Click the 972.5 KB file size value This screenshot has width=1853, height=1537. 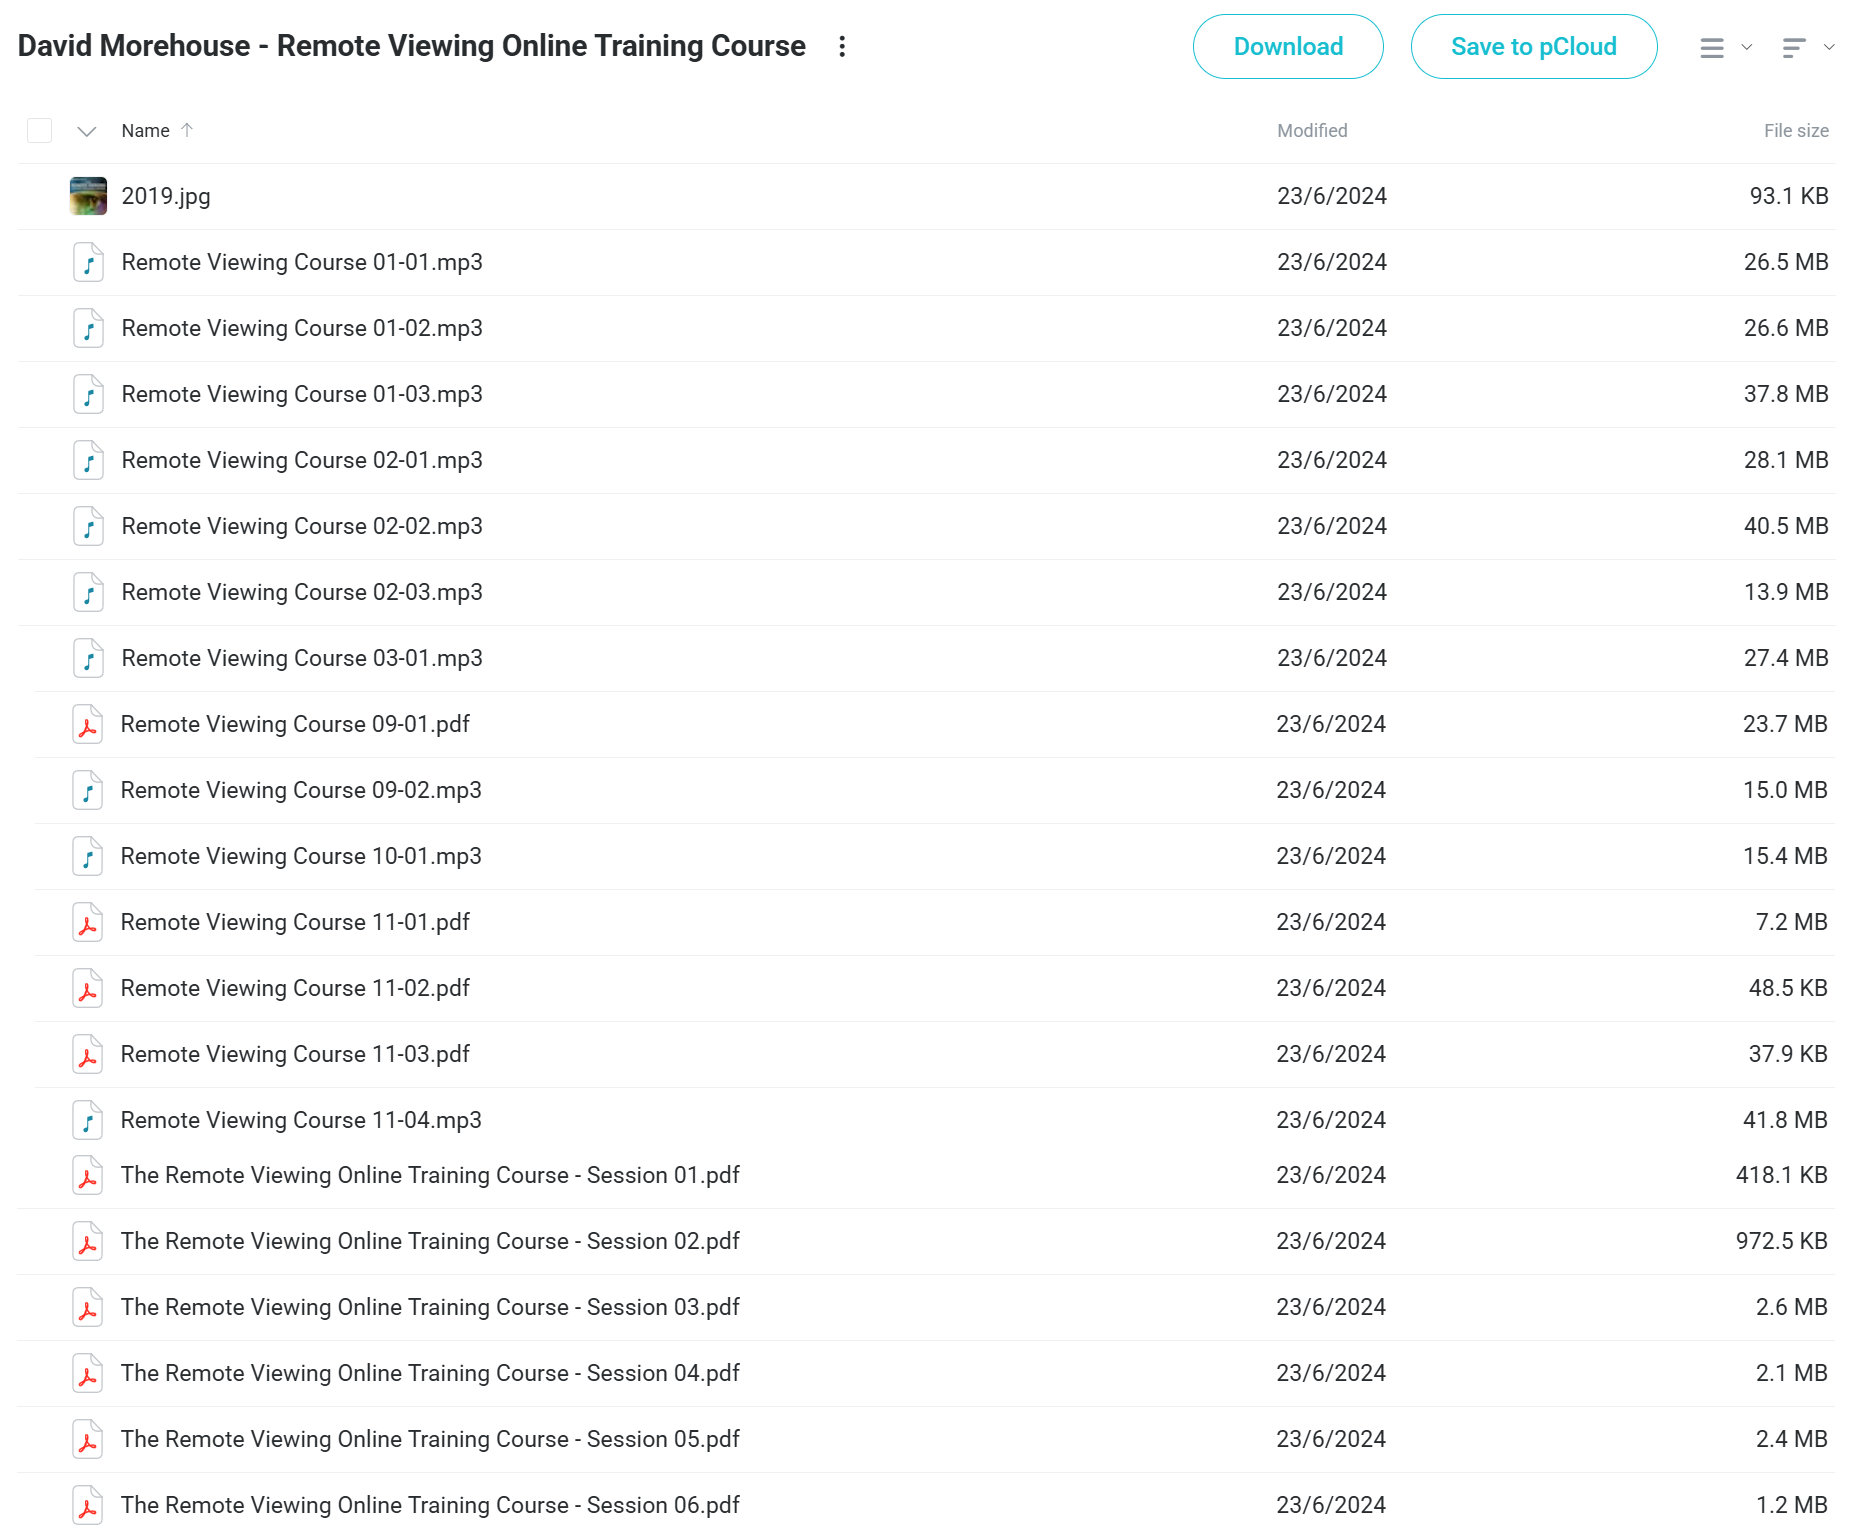click(x=1781, y=1241)
